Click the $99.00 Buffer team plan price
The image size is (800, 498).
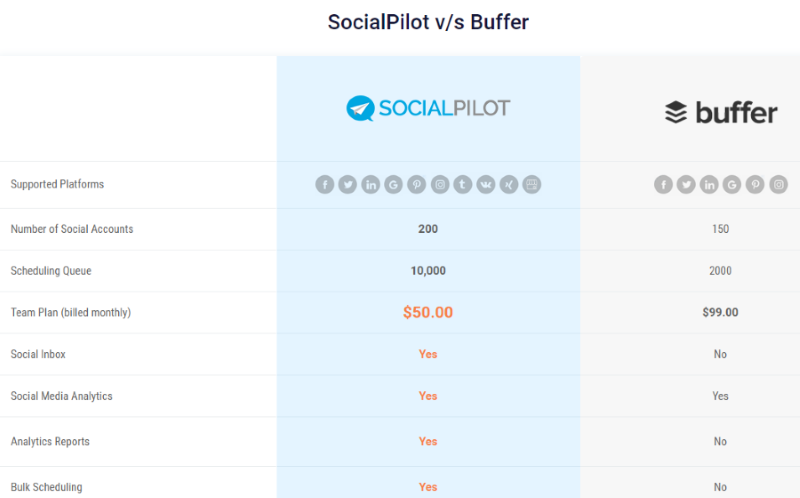[720, 312]
